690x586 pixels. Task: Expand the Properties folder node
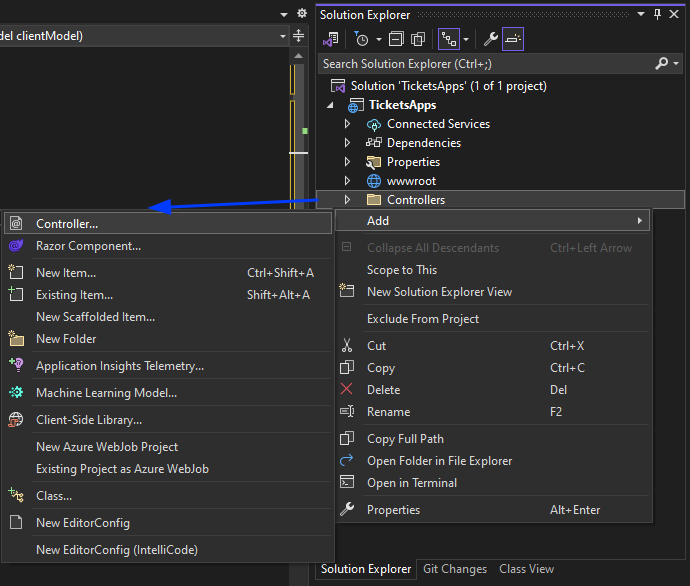click(347, 162)
